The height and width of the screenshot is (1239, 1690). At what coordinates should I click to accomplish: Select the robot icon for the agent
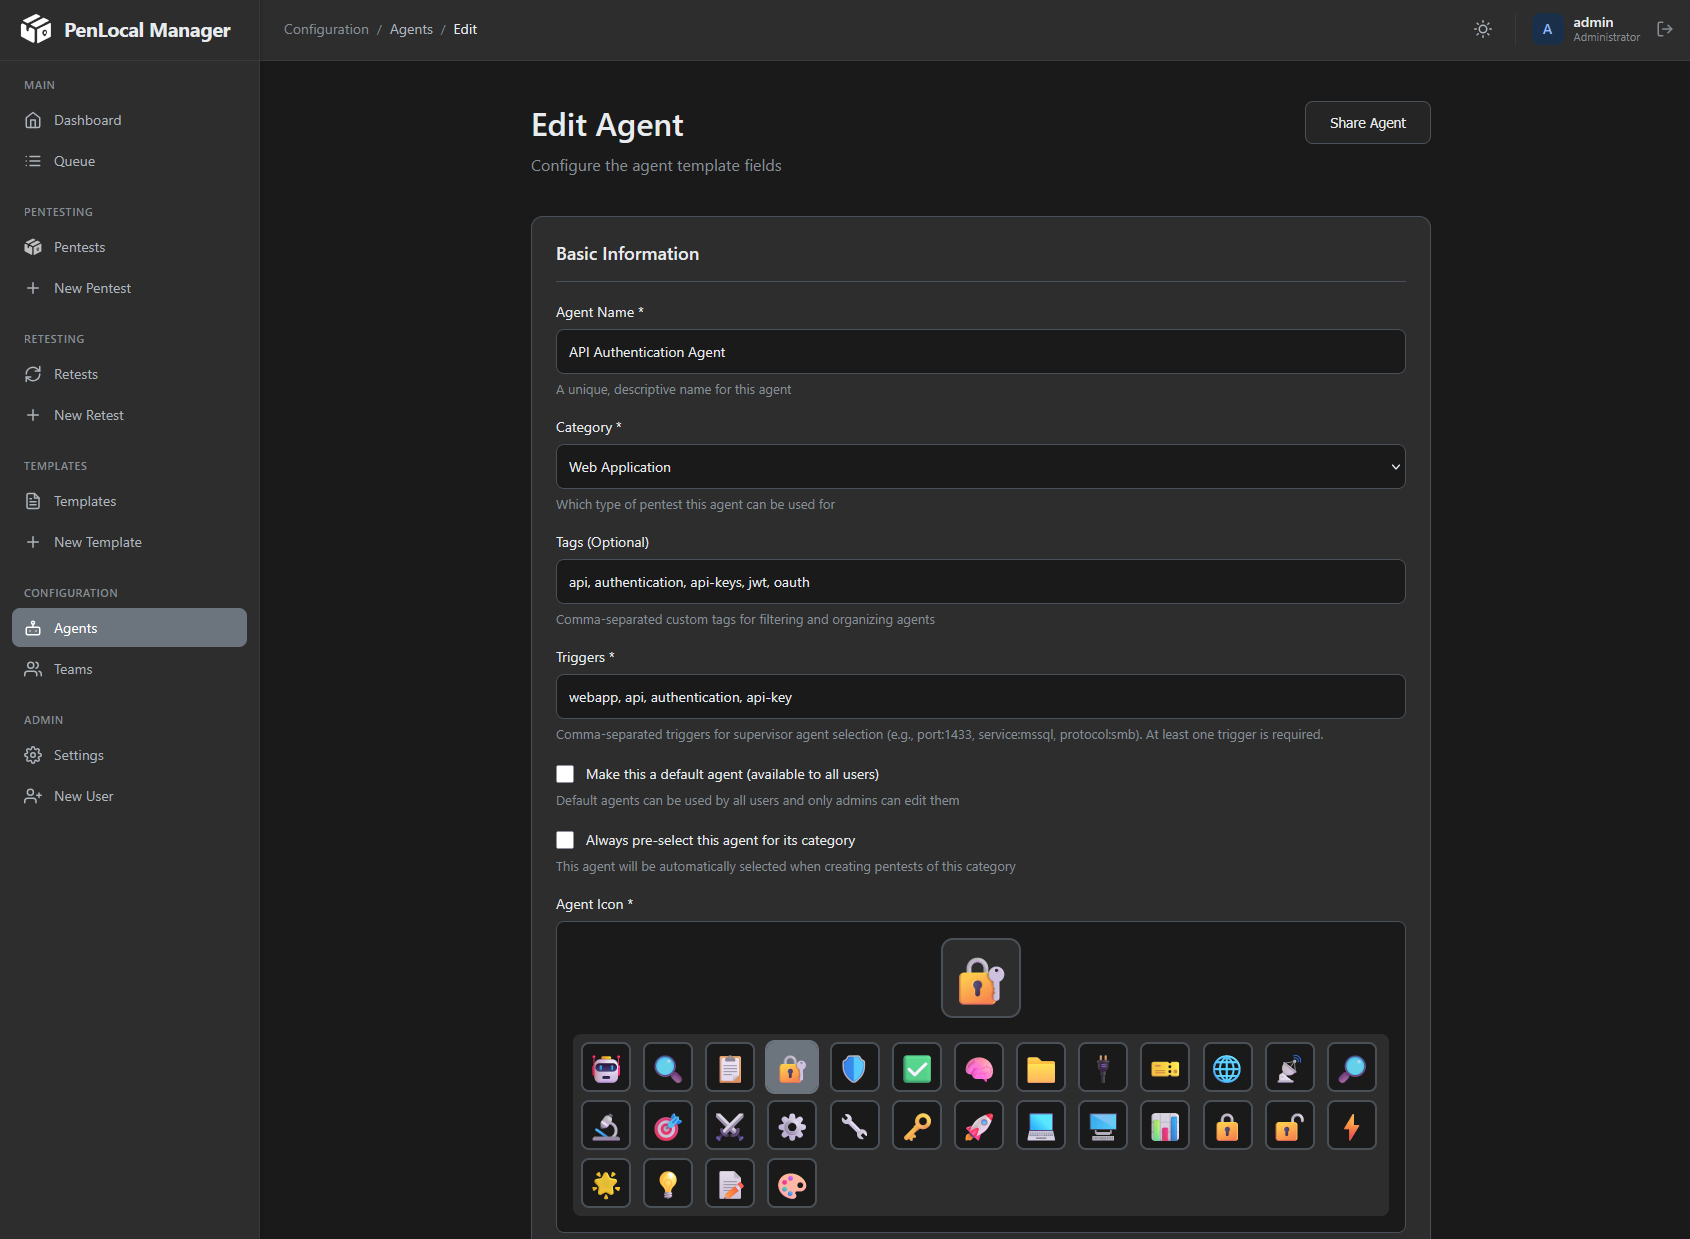pos(606,1067)
